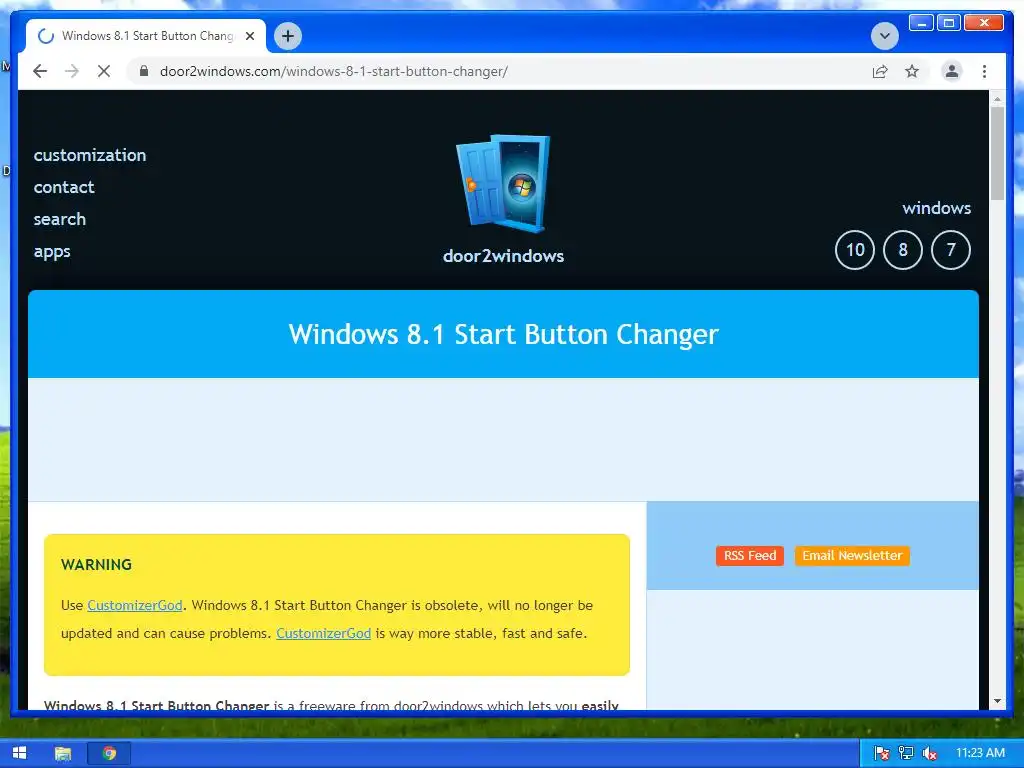Screen dimensions: 1024x768
Task: Click the scrollbar down arrow
Action: (x=997, y=701)
